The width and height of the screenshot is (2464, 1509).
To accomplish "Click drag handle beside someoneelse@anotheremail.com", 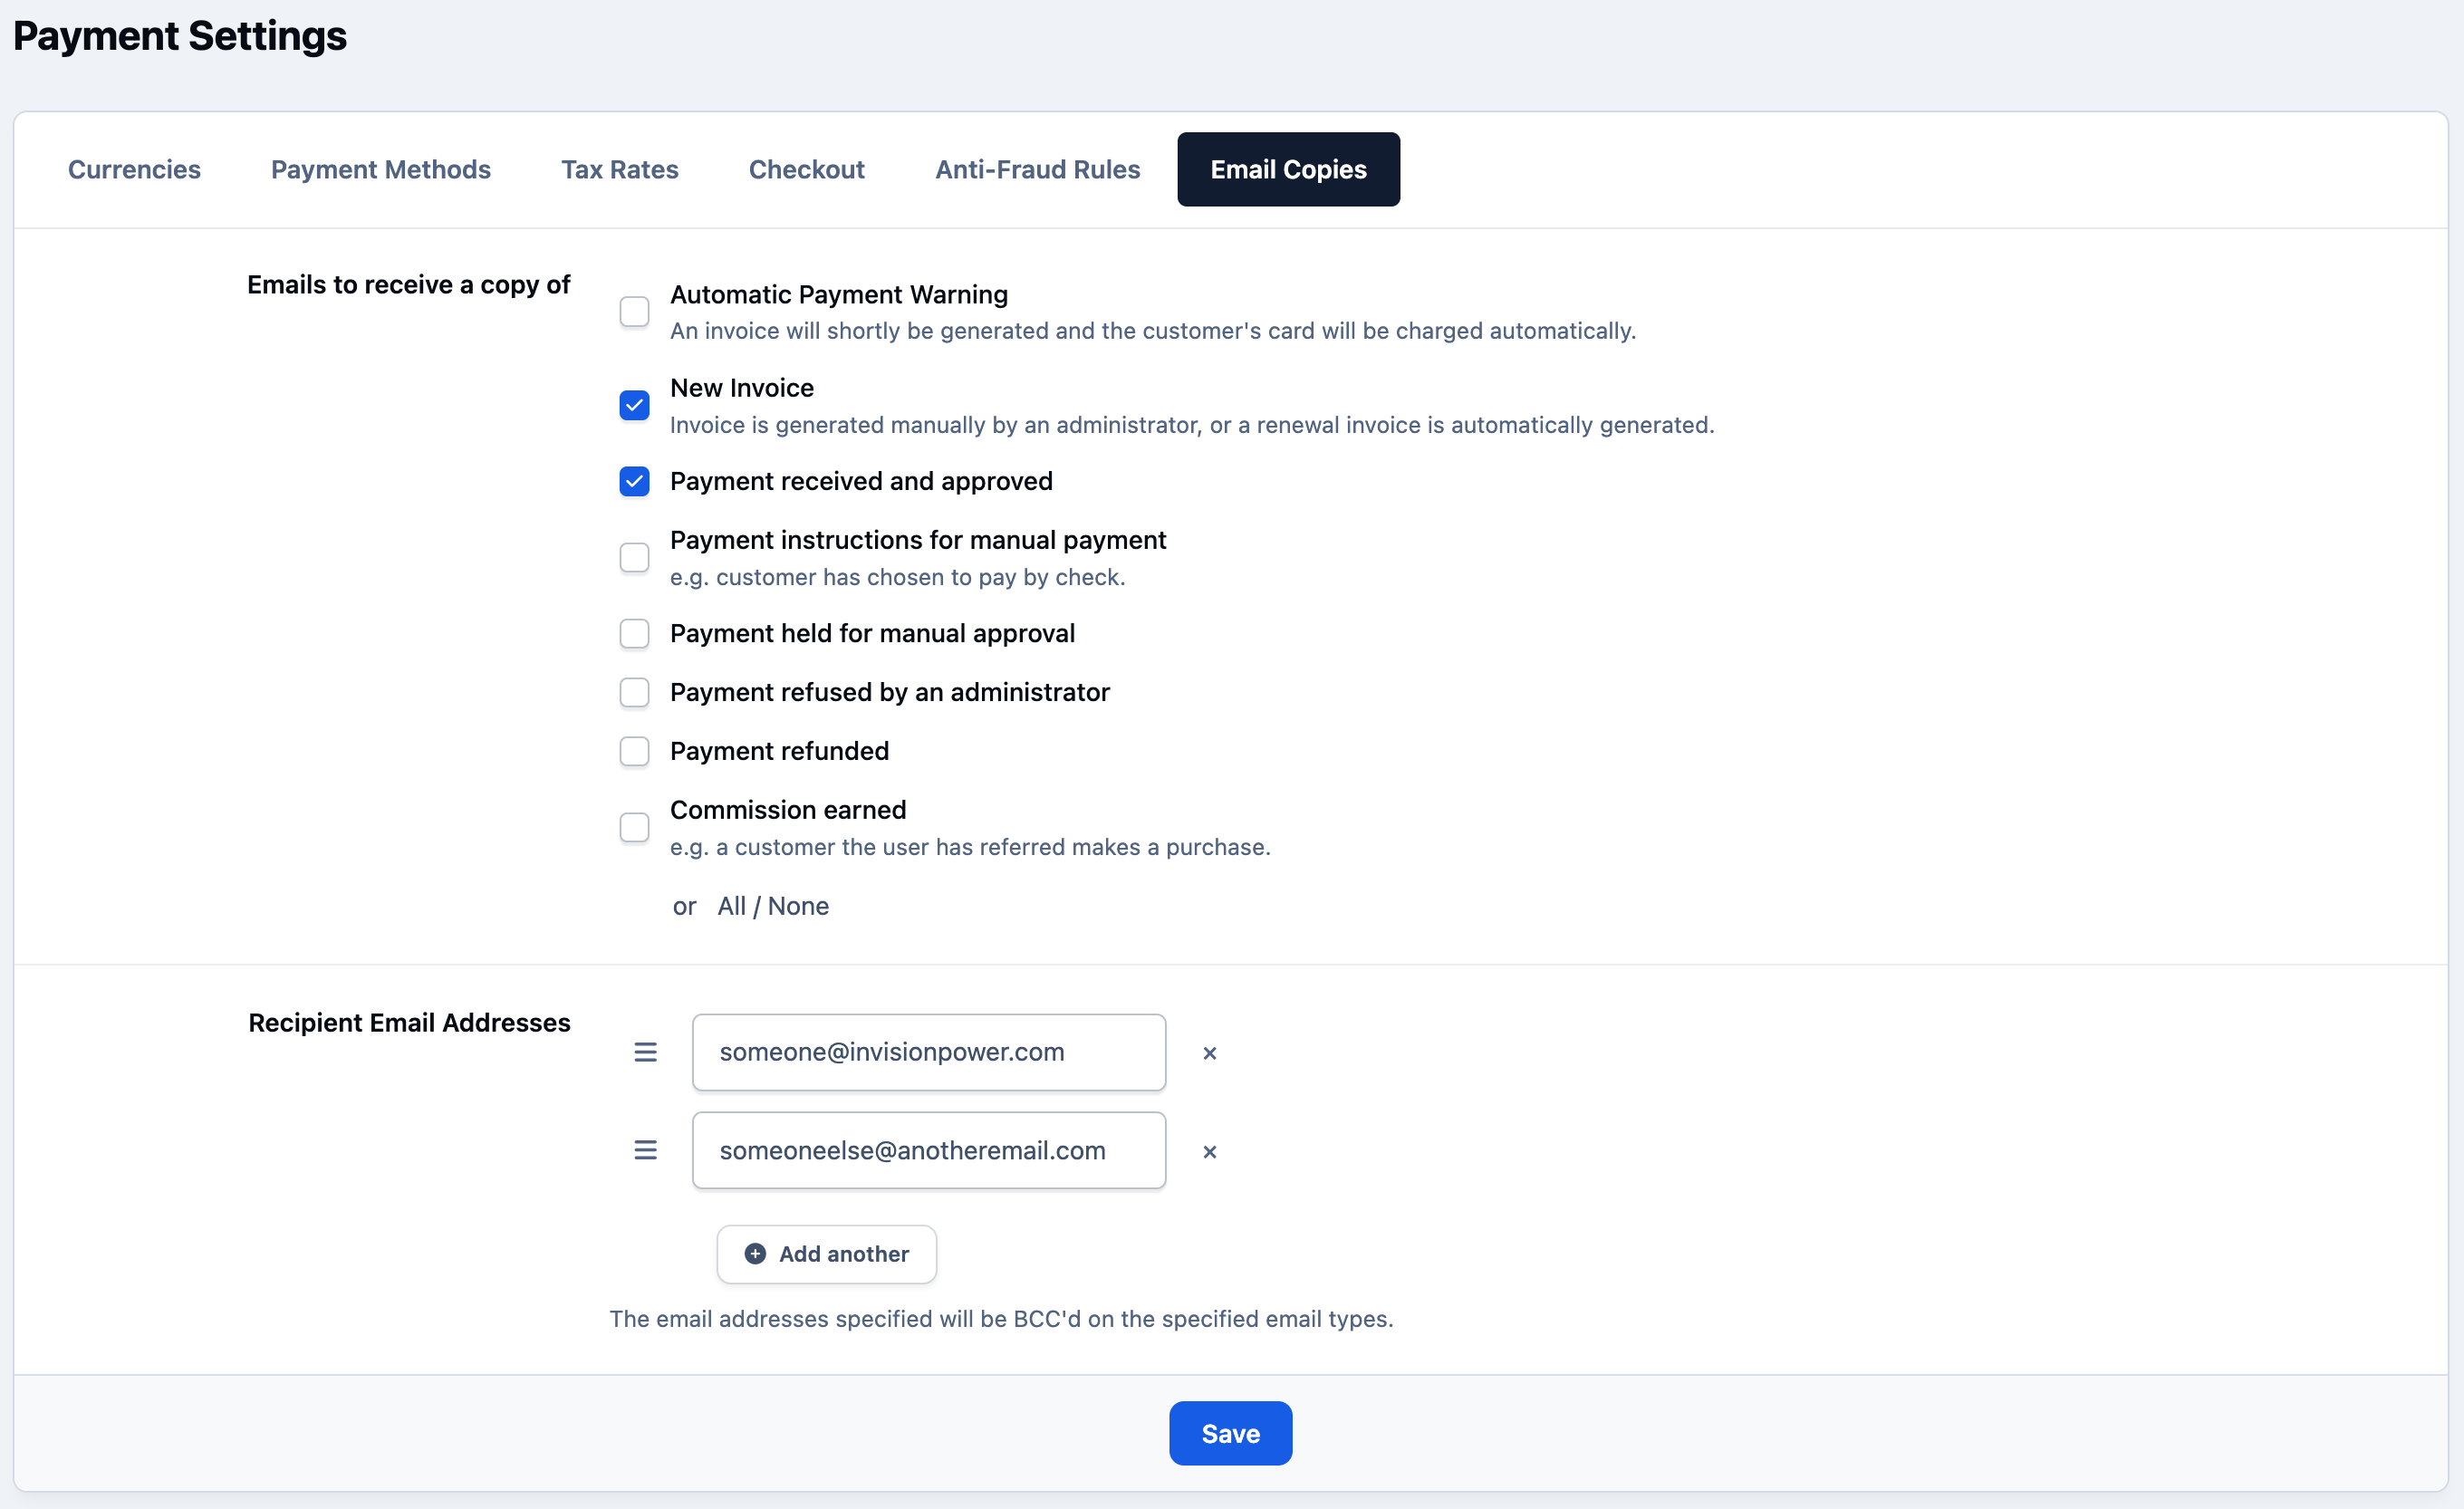I will (x=645, y=1150).
